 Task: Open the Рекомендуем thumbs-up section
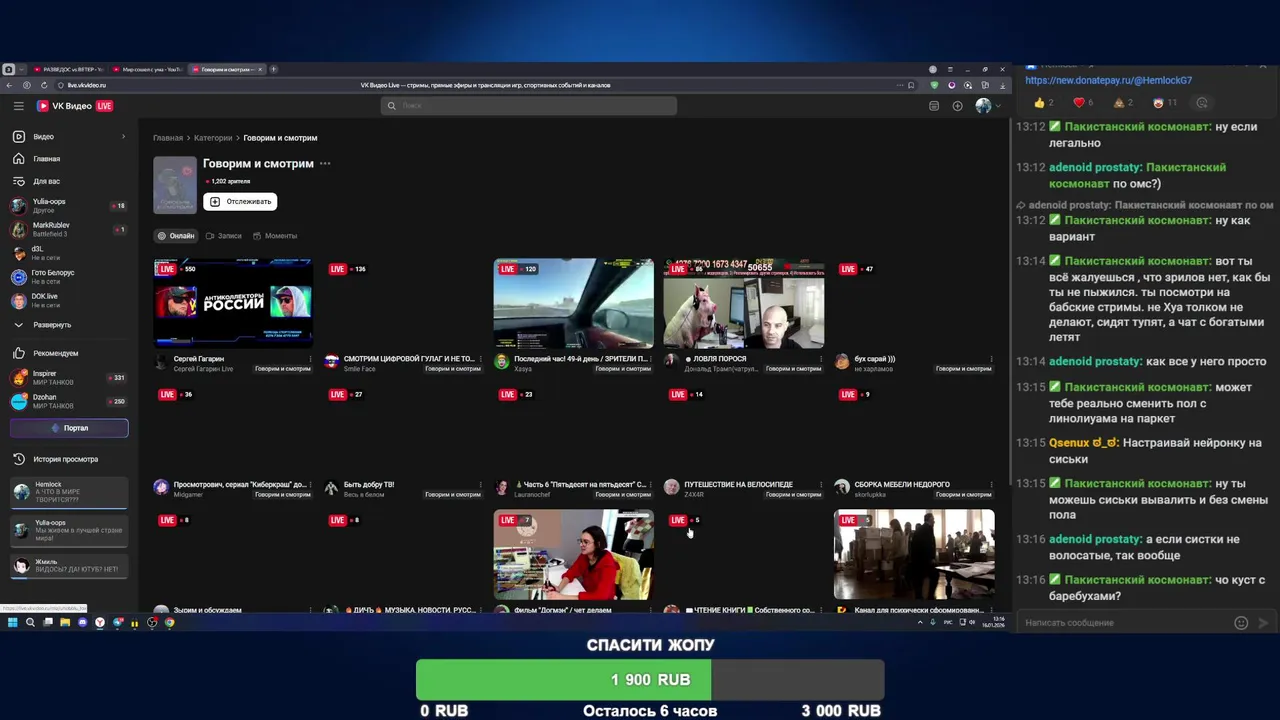coord(69,353)
